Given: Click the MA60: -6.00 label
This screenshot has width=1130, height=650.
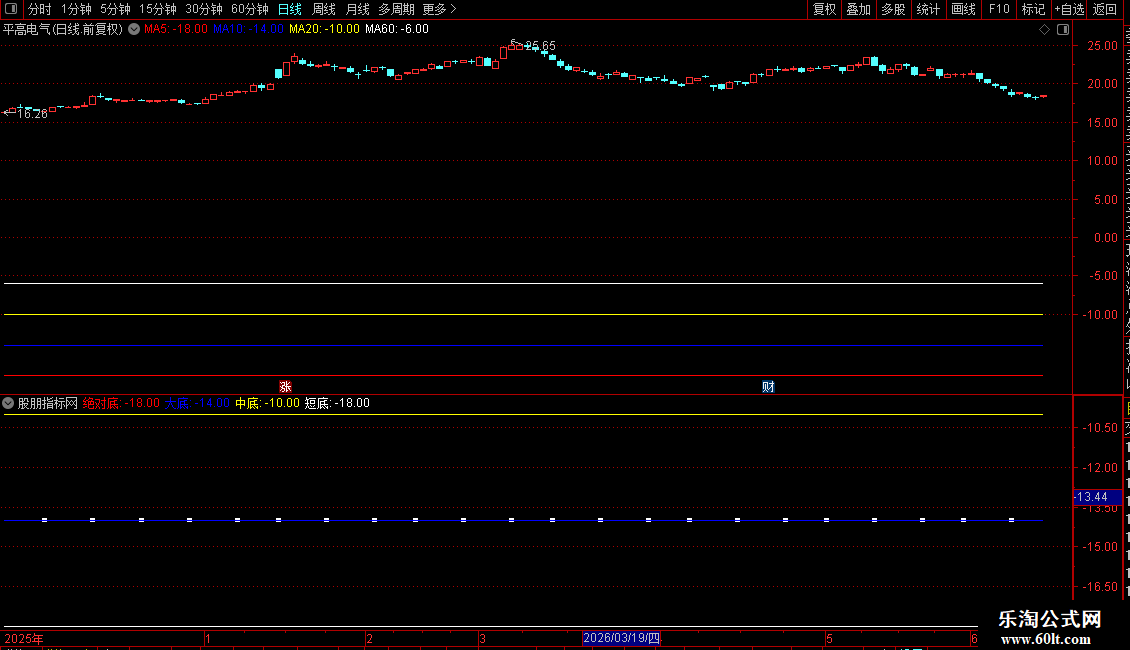Looking at the screenshot, I should pos(397,29).
